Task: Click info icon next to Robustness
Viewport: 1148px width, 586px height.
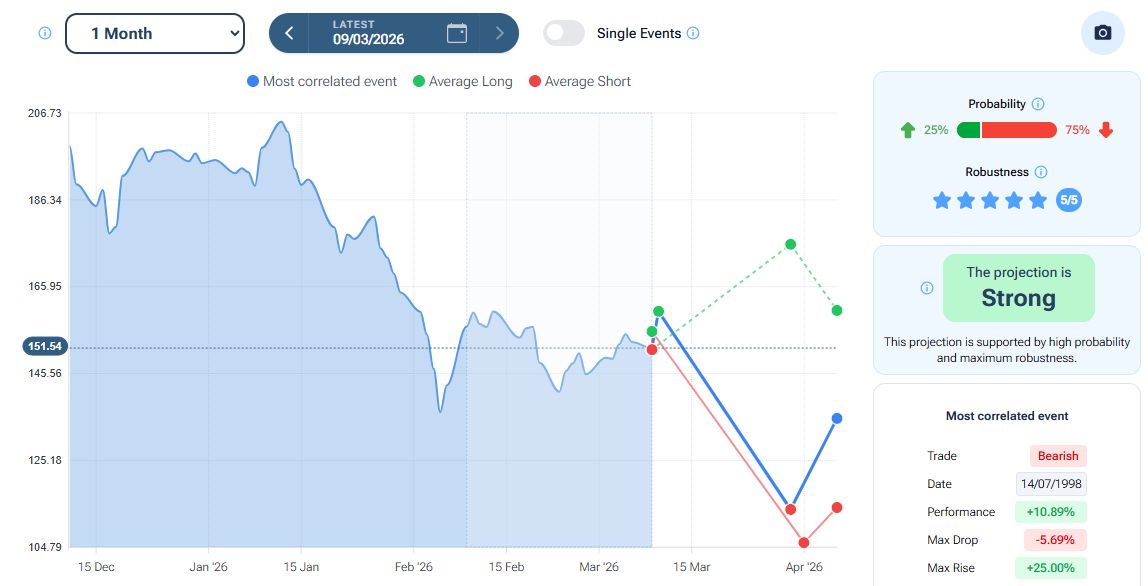Action: [x=1041, y=172]
